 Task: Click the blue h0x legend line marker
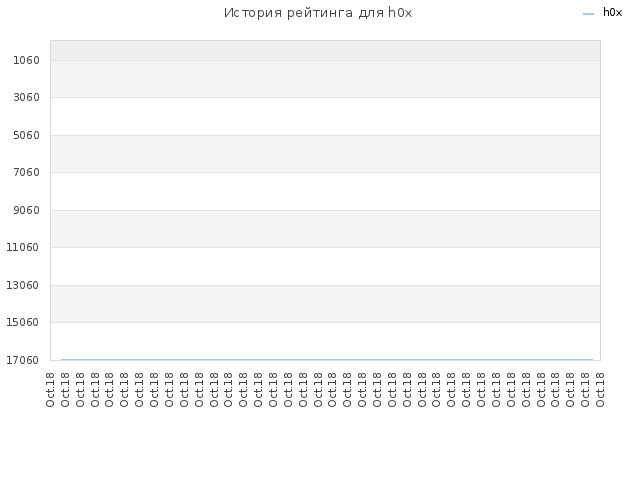coord(588,14)
